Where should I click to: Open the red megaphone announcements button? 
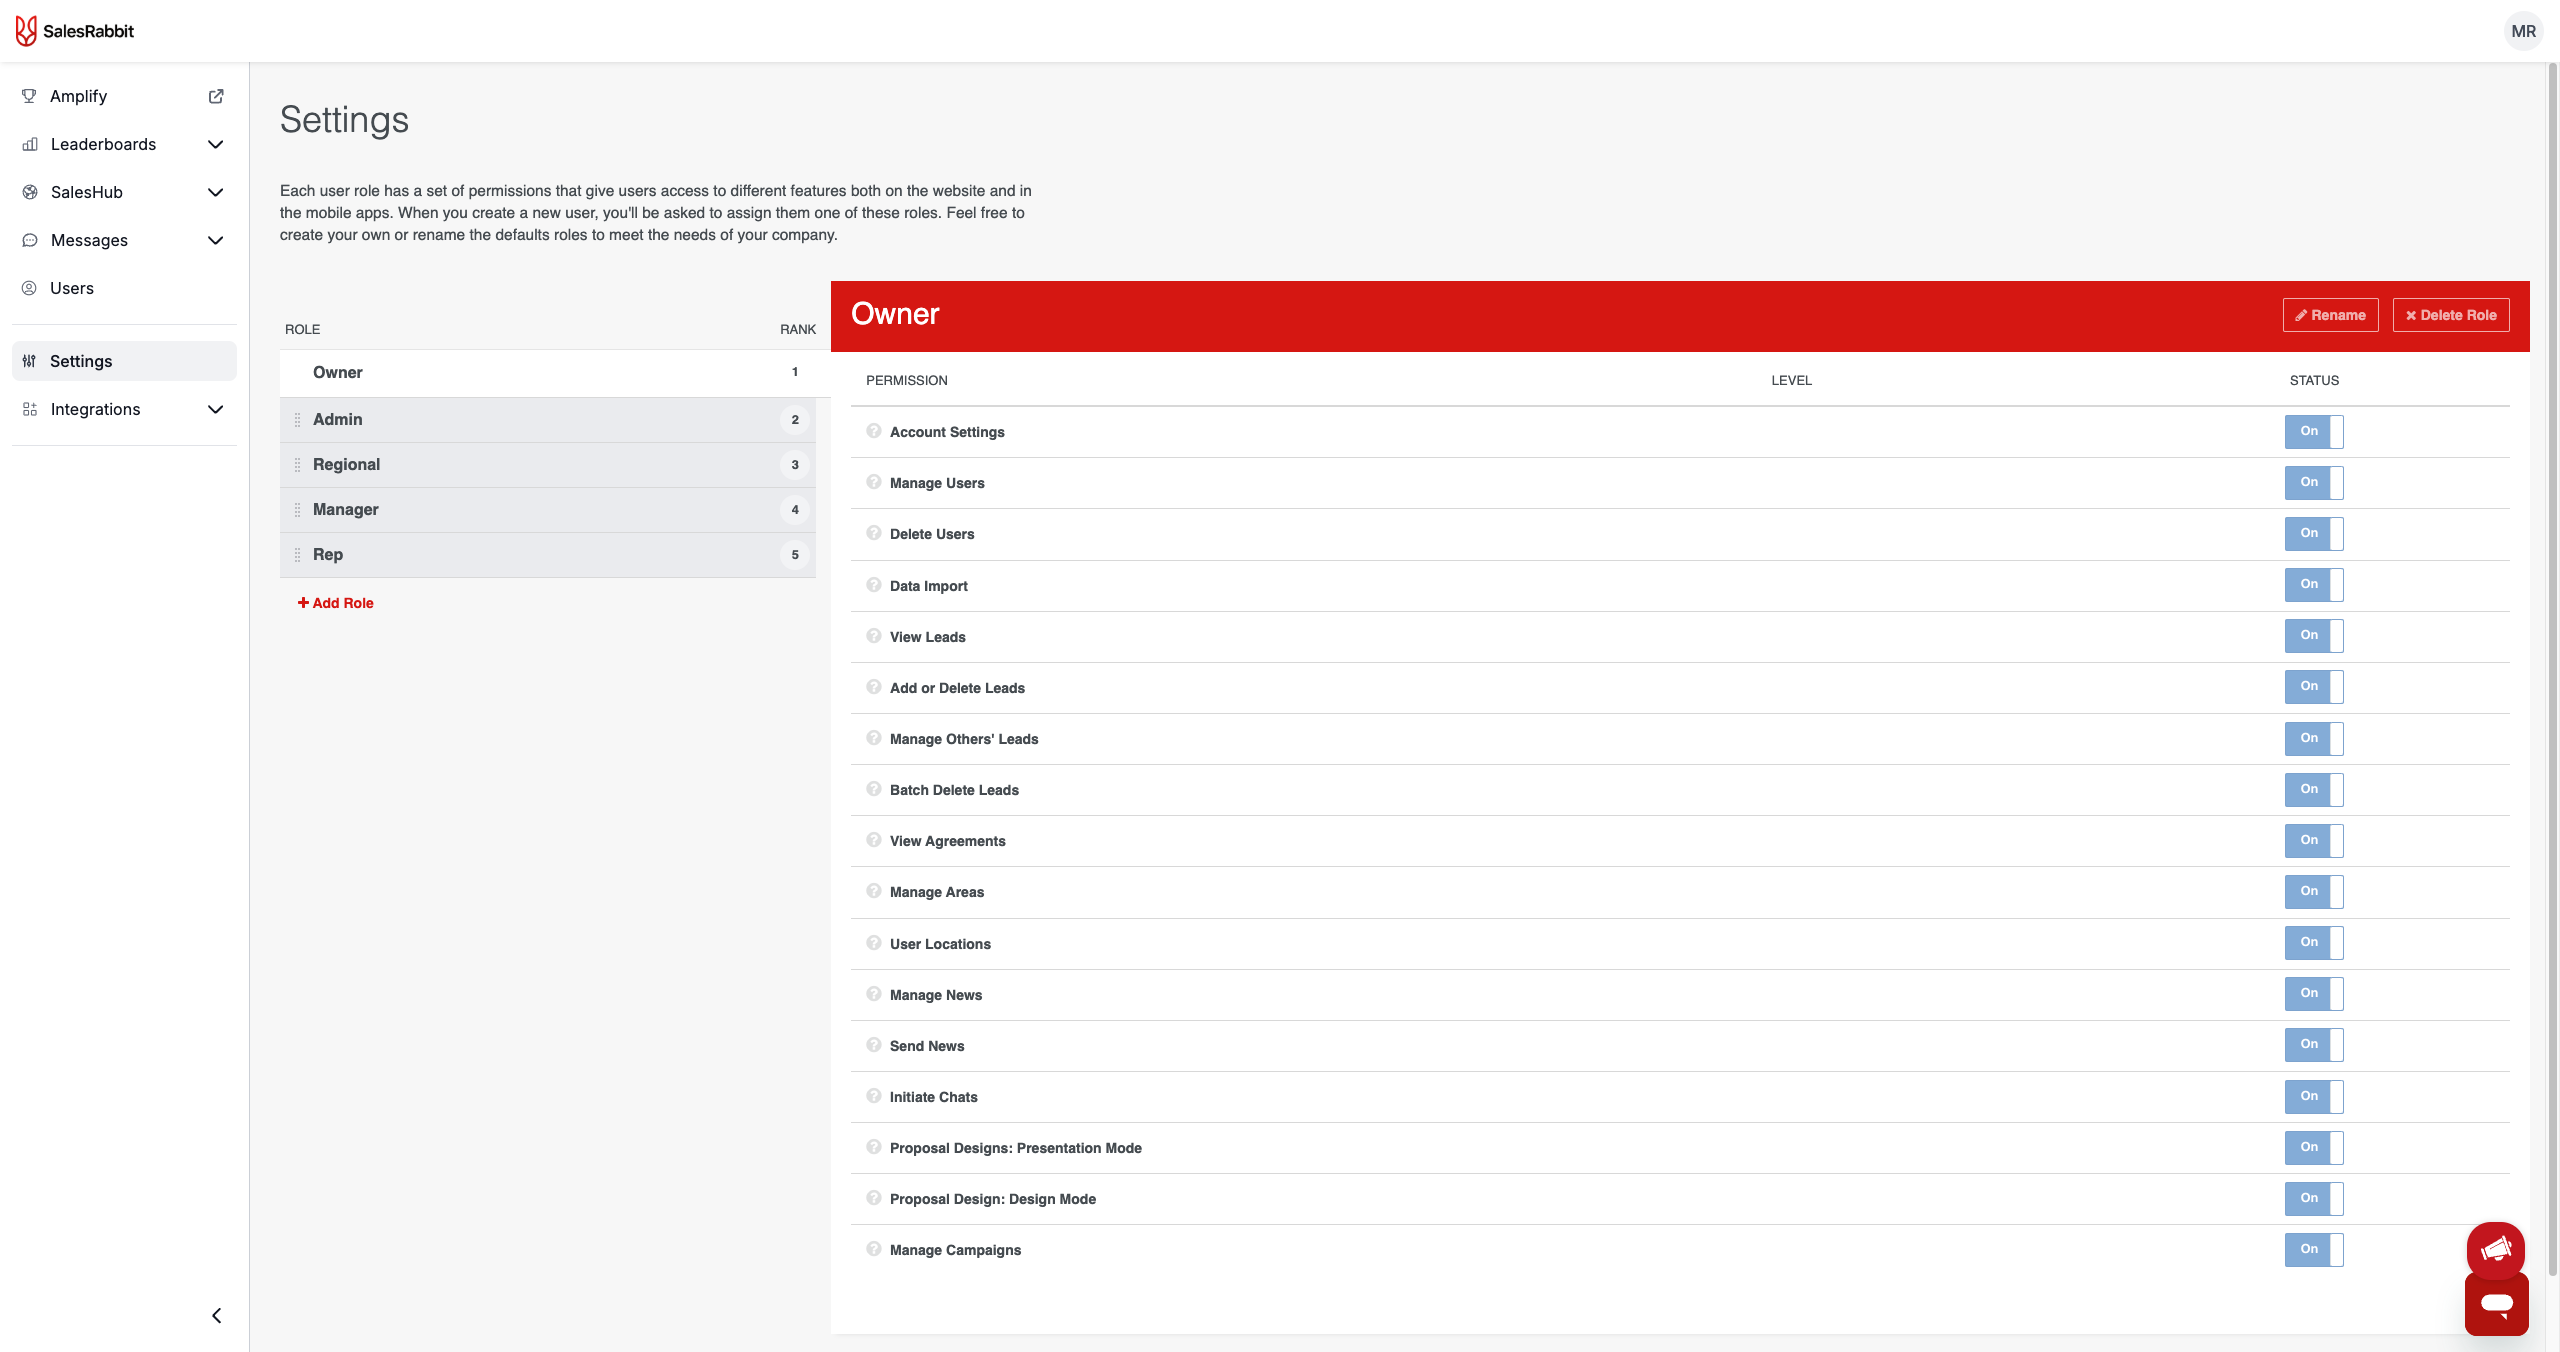coord(2496,1250)
